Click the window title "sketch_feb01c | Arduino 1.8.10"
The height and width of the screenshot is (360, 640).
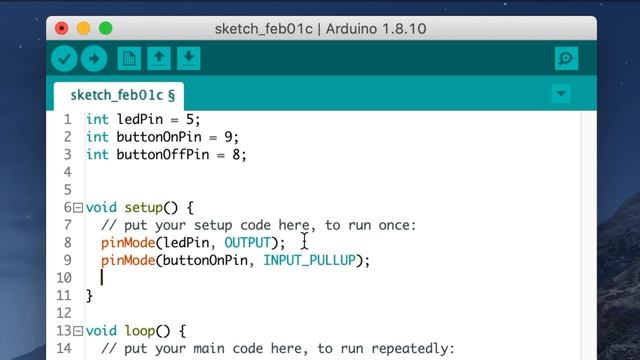pos(320,29)
